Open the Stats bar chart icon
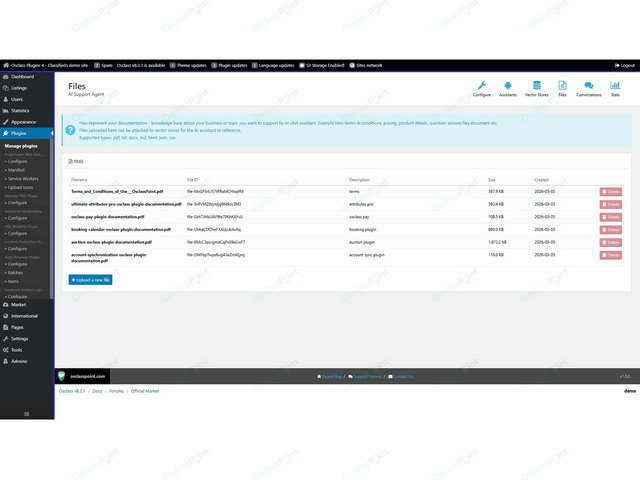640x480 pixels. point(615,85)
